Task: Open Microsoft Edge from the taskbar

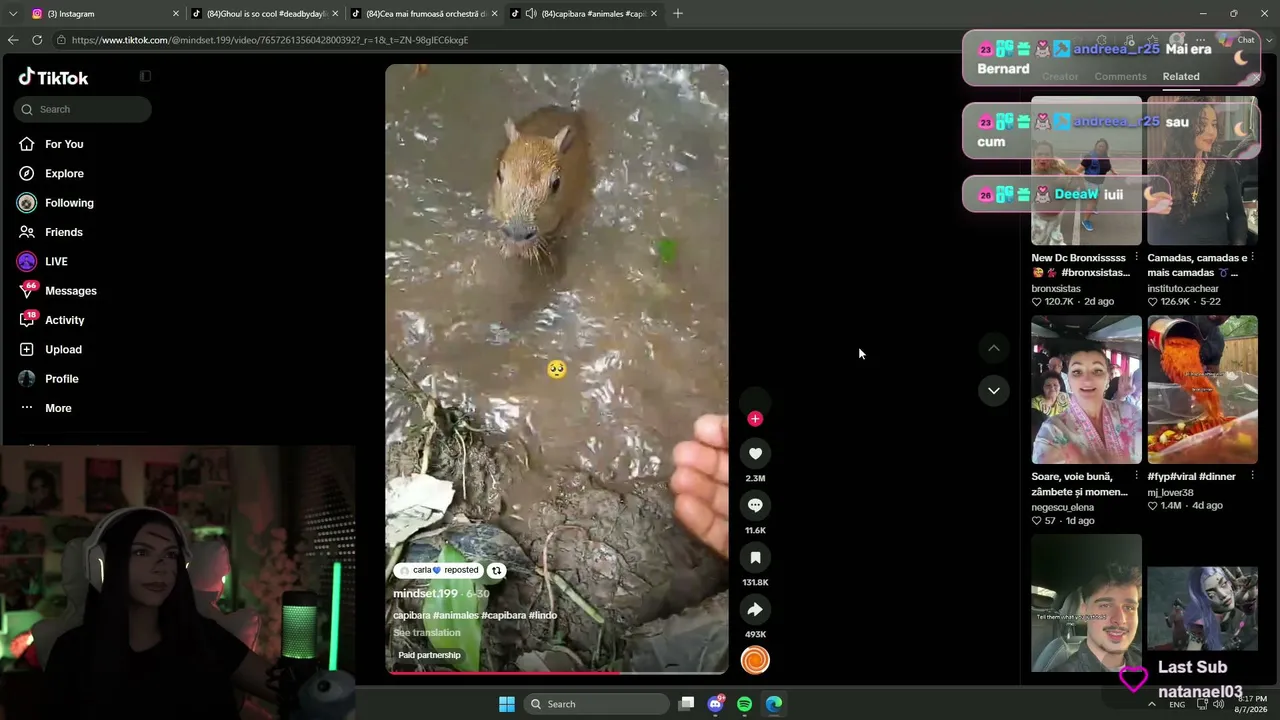Action: point(774,704)
